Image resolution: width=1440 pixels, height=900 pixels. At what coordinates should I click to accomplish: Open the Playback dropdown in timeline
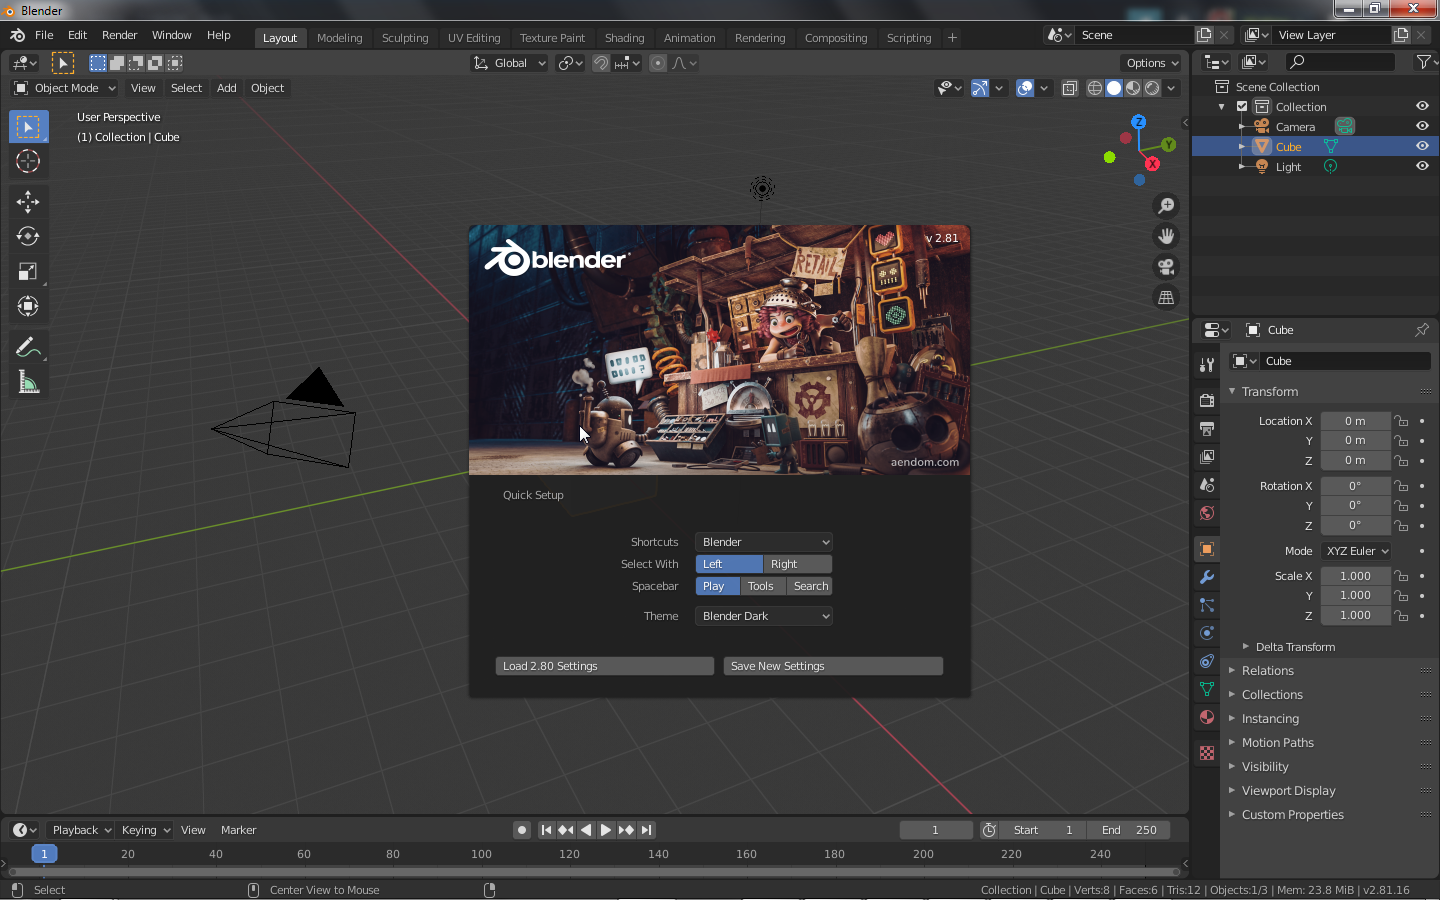click(x=81, y=830)
